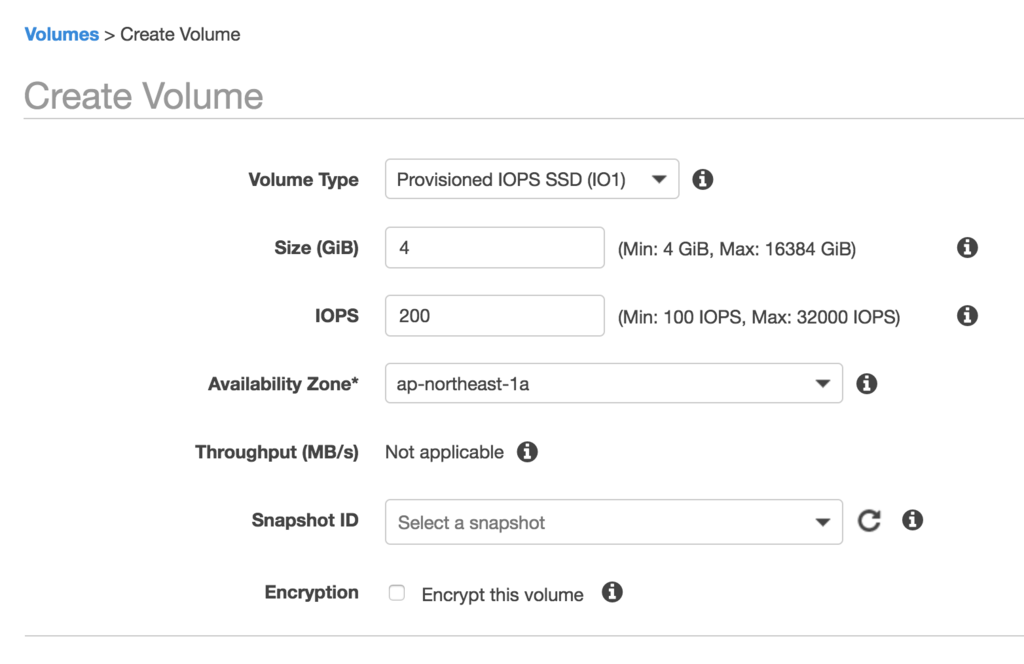Click the Create Volume page heading
Viewport: 1024px width, 664px height.
143,96
